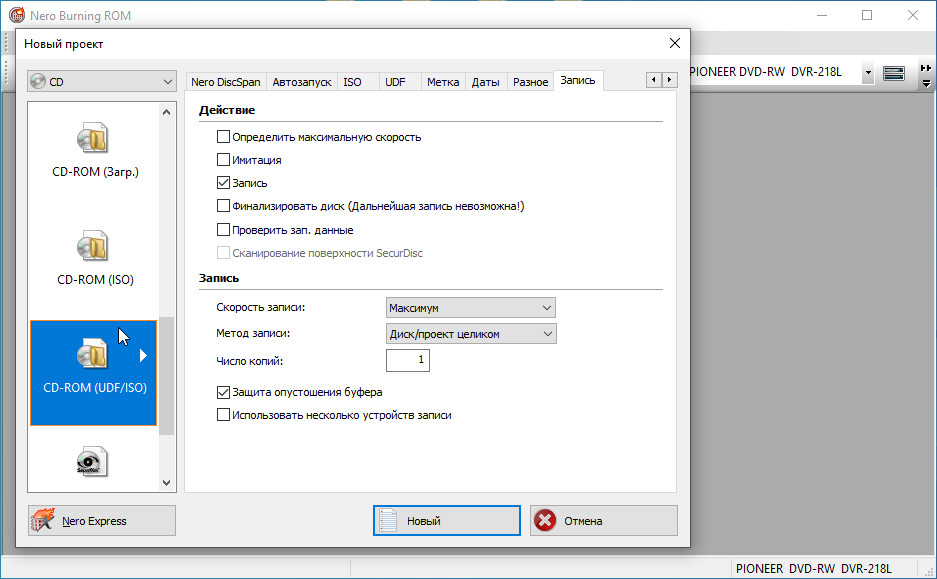Open Nero Express
The image size is (937, 579).
tap(102, 520)
